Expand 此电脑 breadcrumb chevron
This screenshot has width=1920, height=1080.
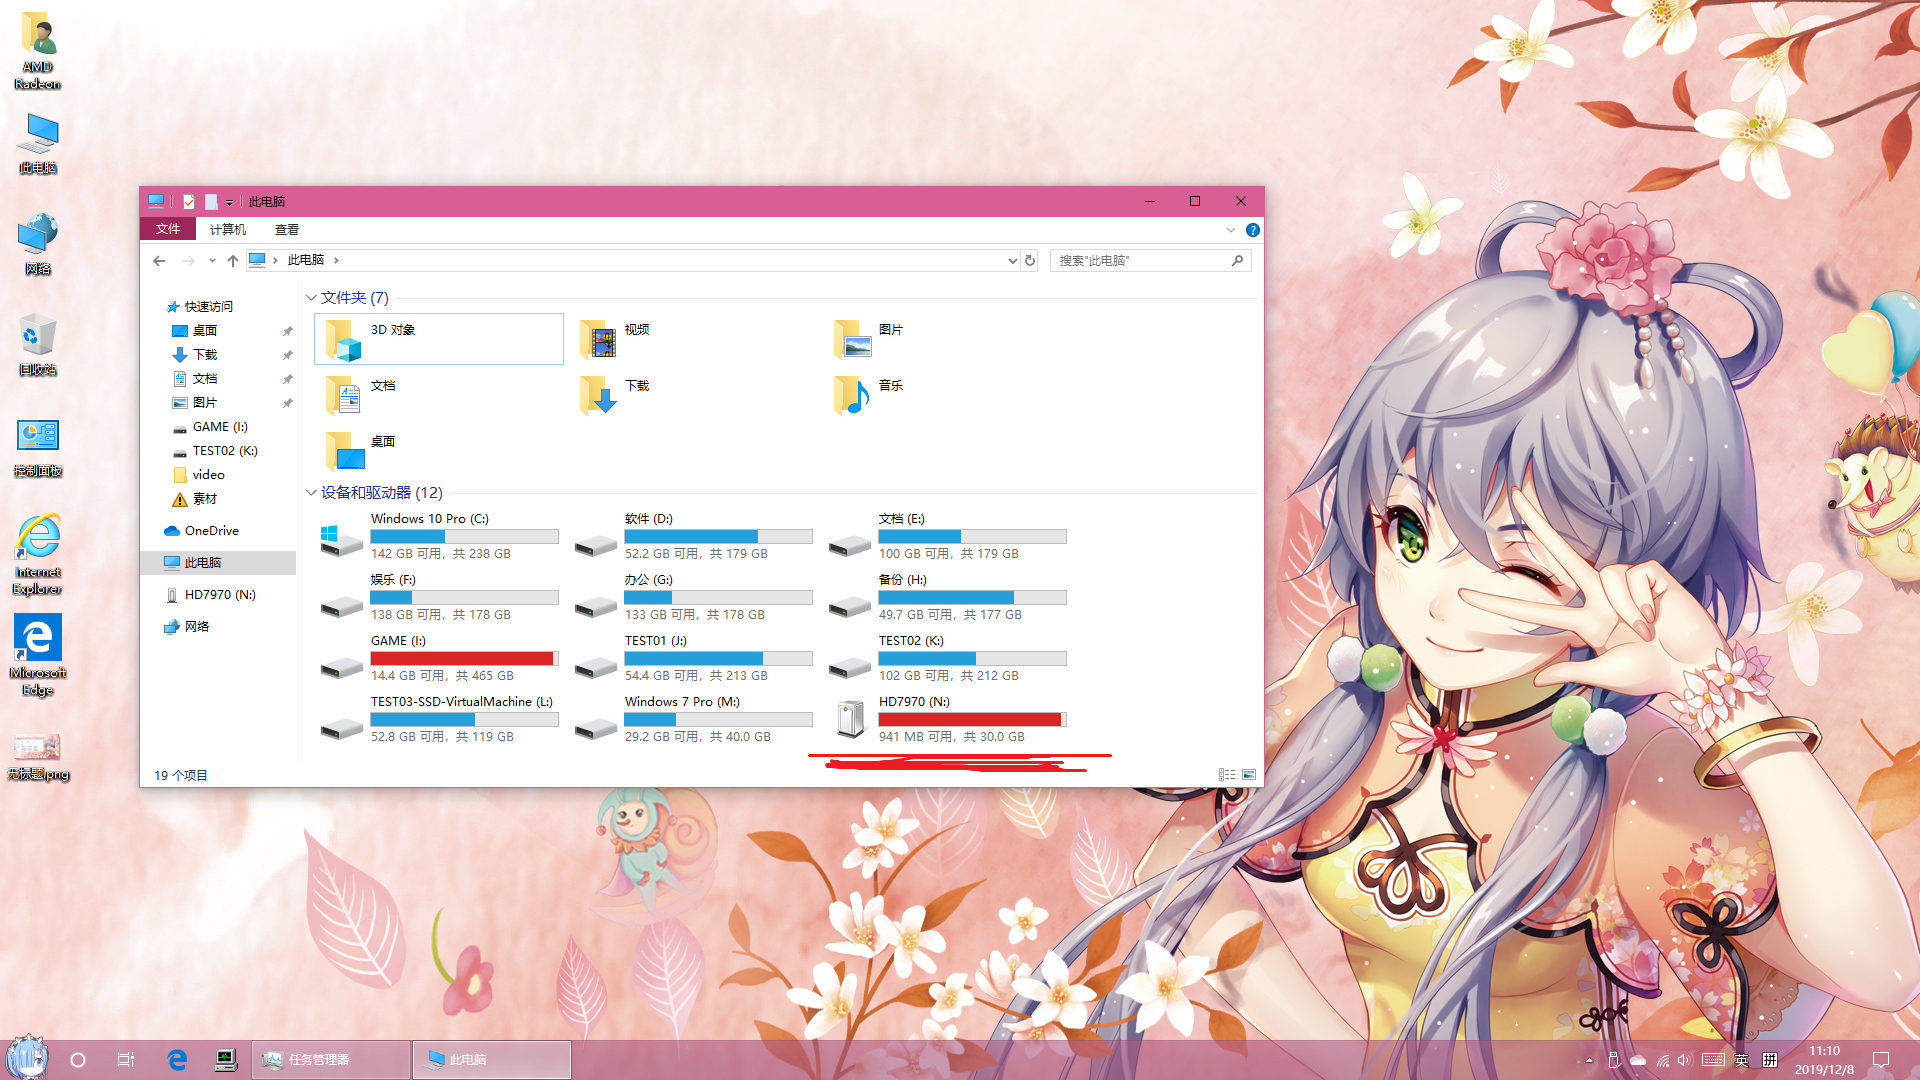tap(336, 260)
